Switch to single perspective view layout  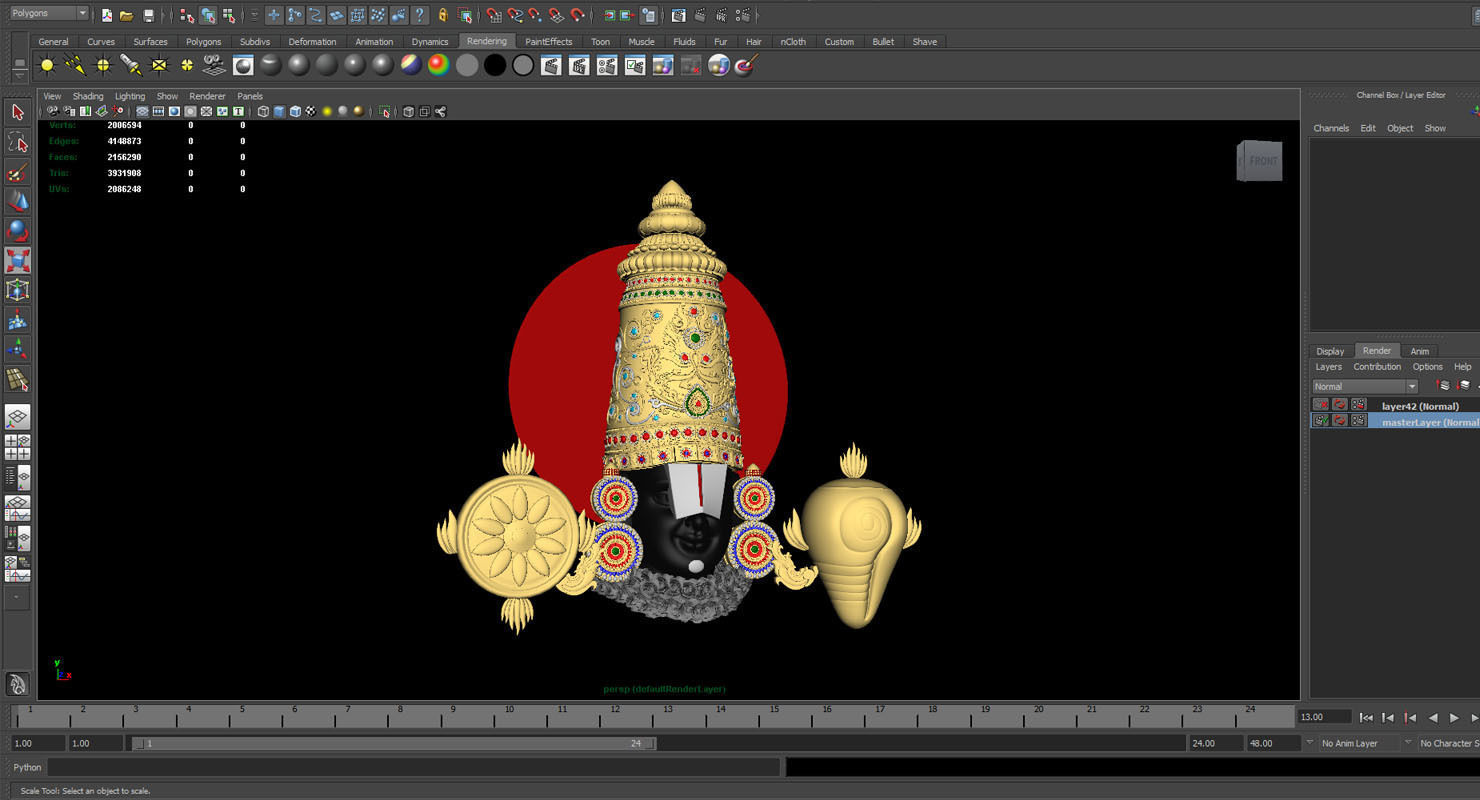pyautogui.click(x=17, y=417)
